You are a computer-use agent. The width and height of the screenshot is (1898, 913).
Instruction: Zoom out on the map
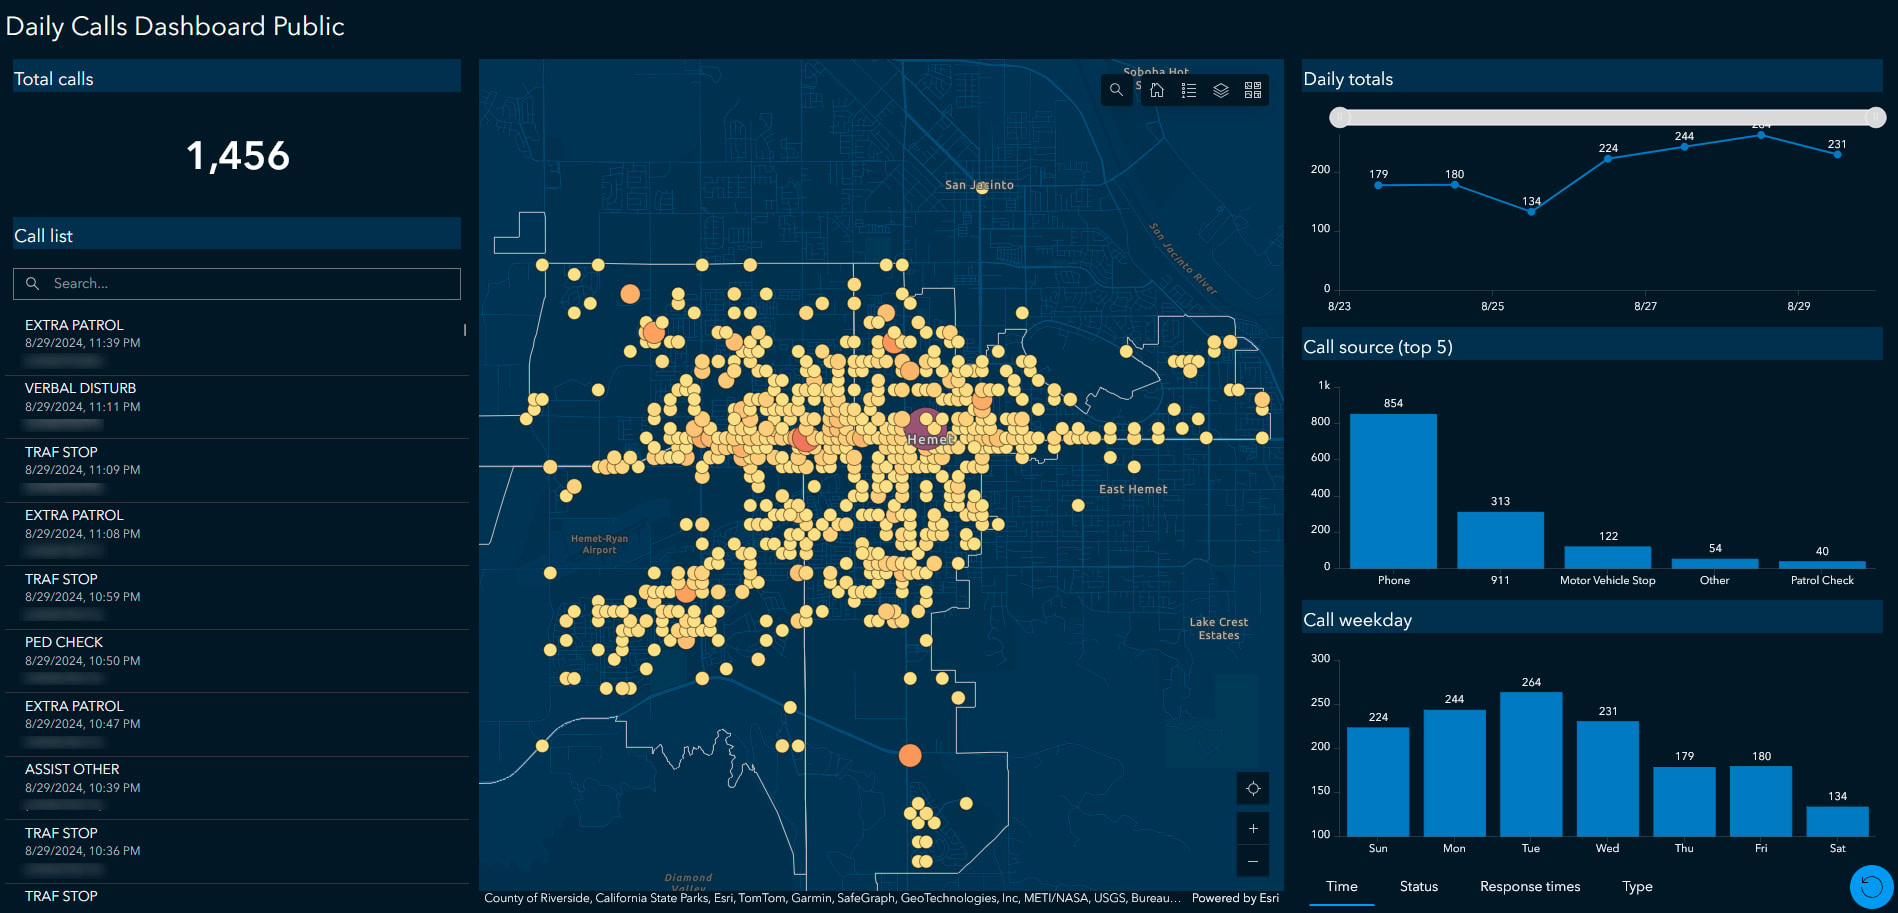[1253, 861]
